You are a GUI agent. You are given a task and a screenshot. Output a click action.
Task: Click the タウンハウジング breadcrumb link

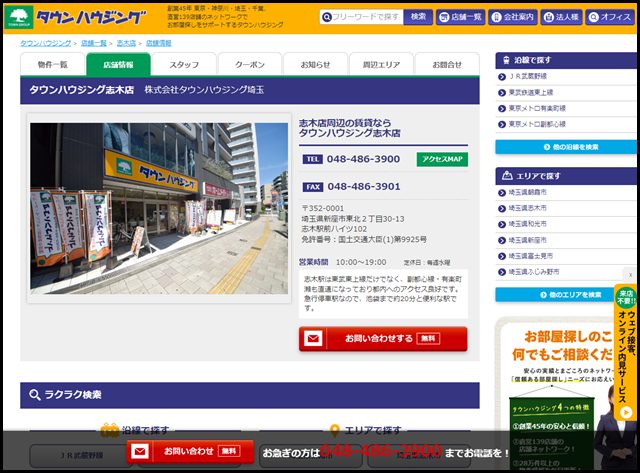coord(46,43)
